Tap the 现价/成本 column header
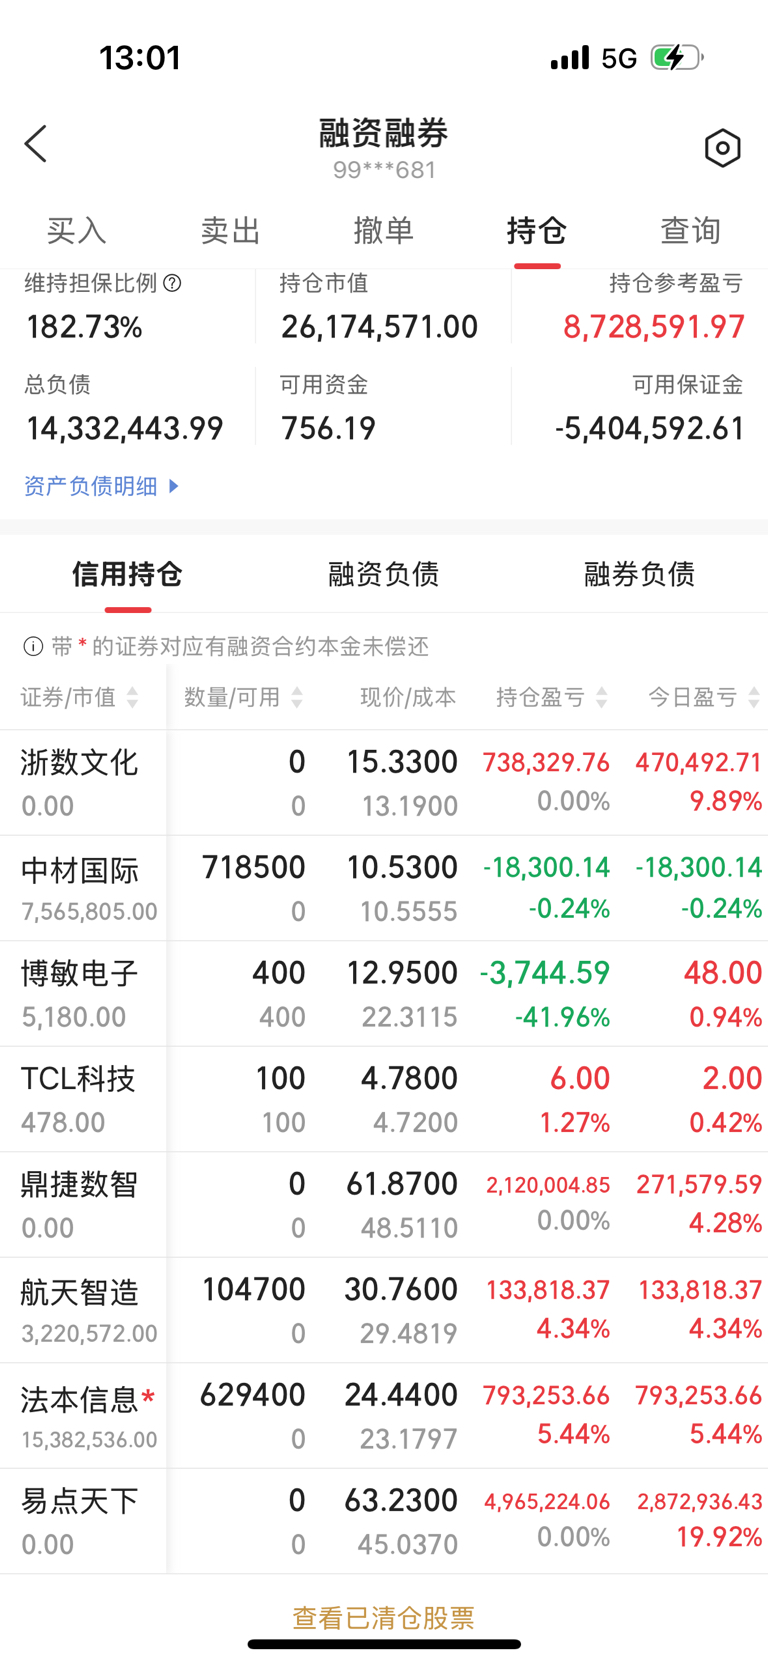Image resolution: width=769 pixels, height=1665 pixels. pyautogui.click(x=408, y=697)
